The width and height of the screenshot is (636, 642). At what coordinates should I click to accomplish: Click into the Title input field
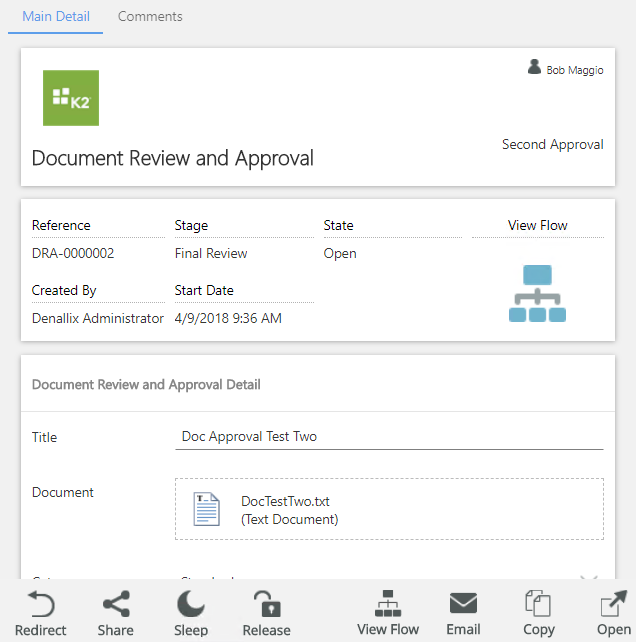(x=389, y=437)
